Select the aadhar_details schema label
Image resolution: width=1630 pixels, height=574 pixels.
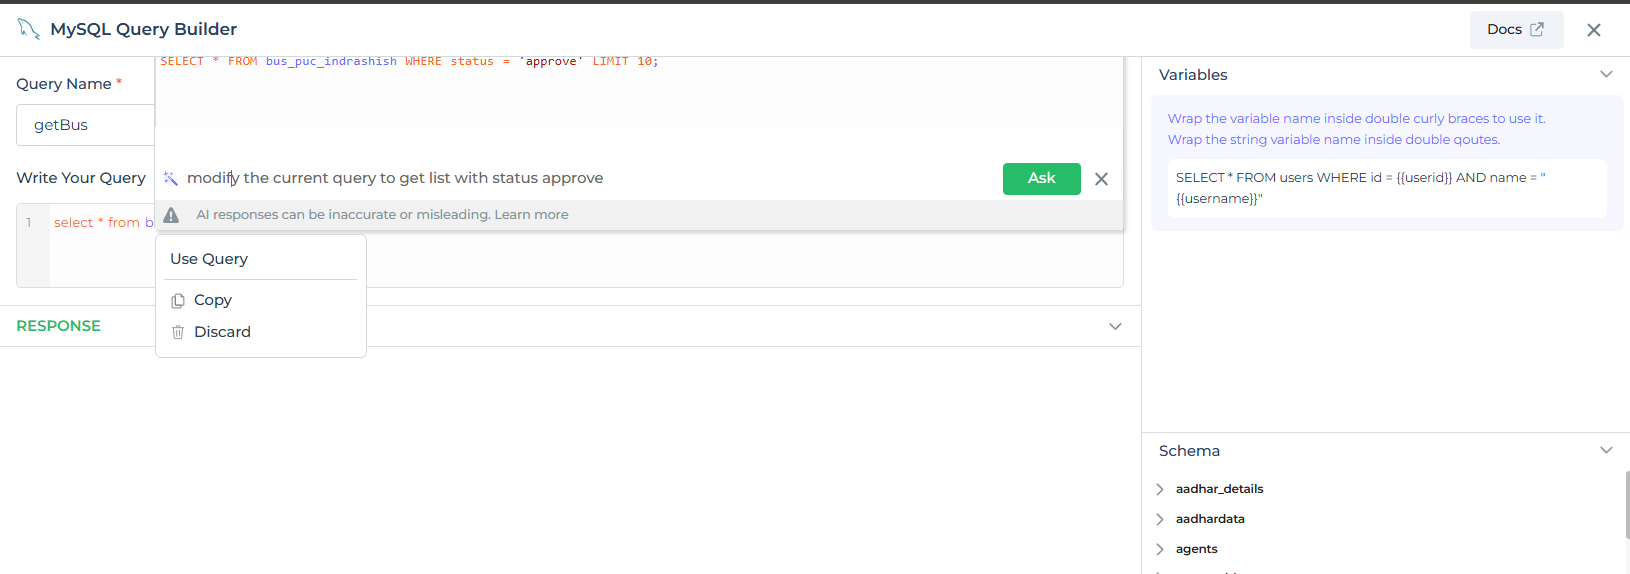[1219, 489]
